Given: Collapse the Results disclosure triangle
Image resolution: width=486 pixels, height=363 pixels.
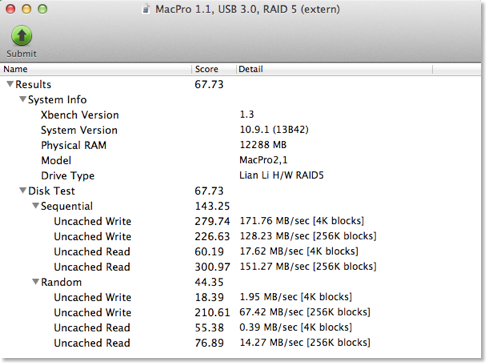Looking at the screenshot, I should (10, 84).
